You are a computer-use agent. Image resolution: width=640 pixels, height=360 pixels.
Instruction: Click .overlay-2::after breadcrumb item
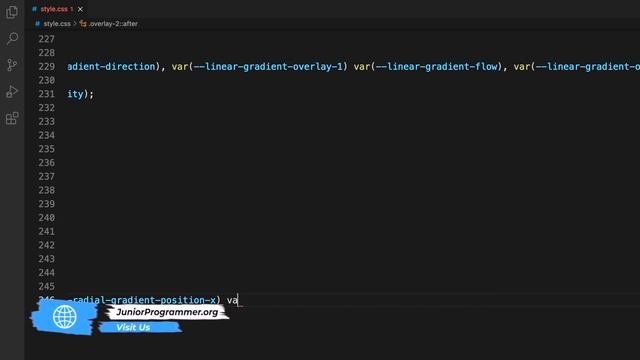click(113, 24)
